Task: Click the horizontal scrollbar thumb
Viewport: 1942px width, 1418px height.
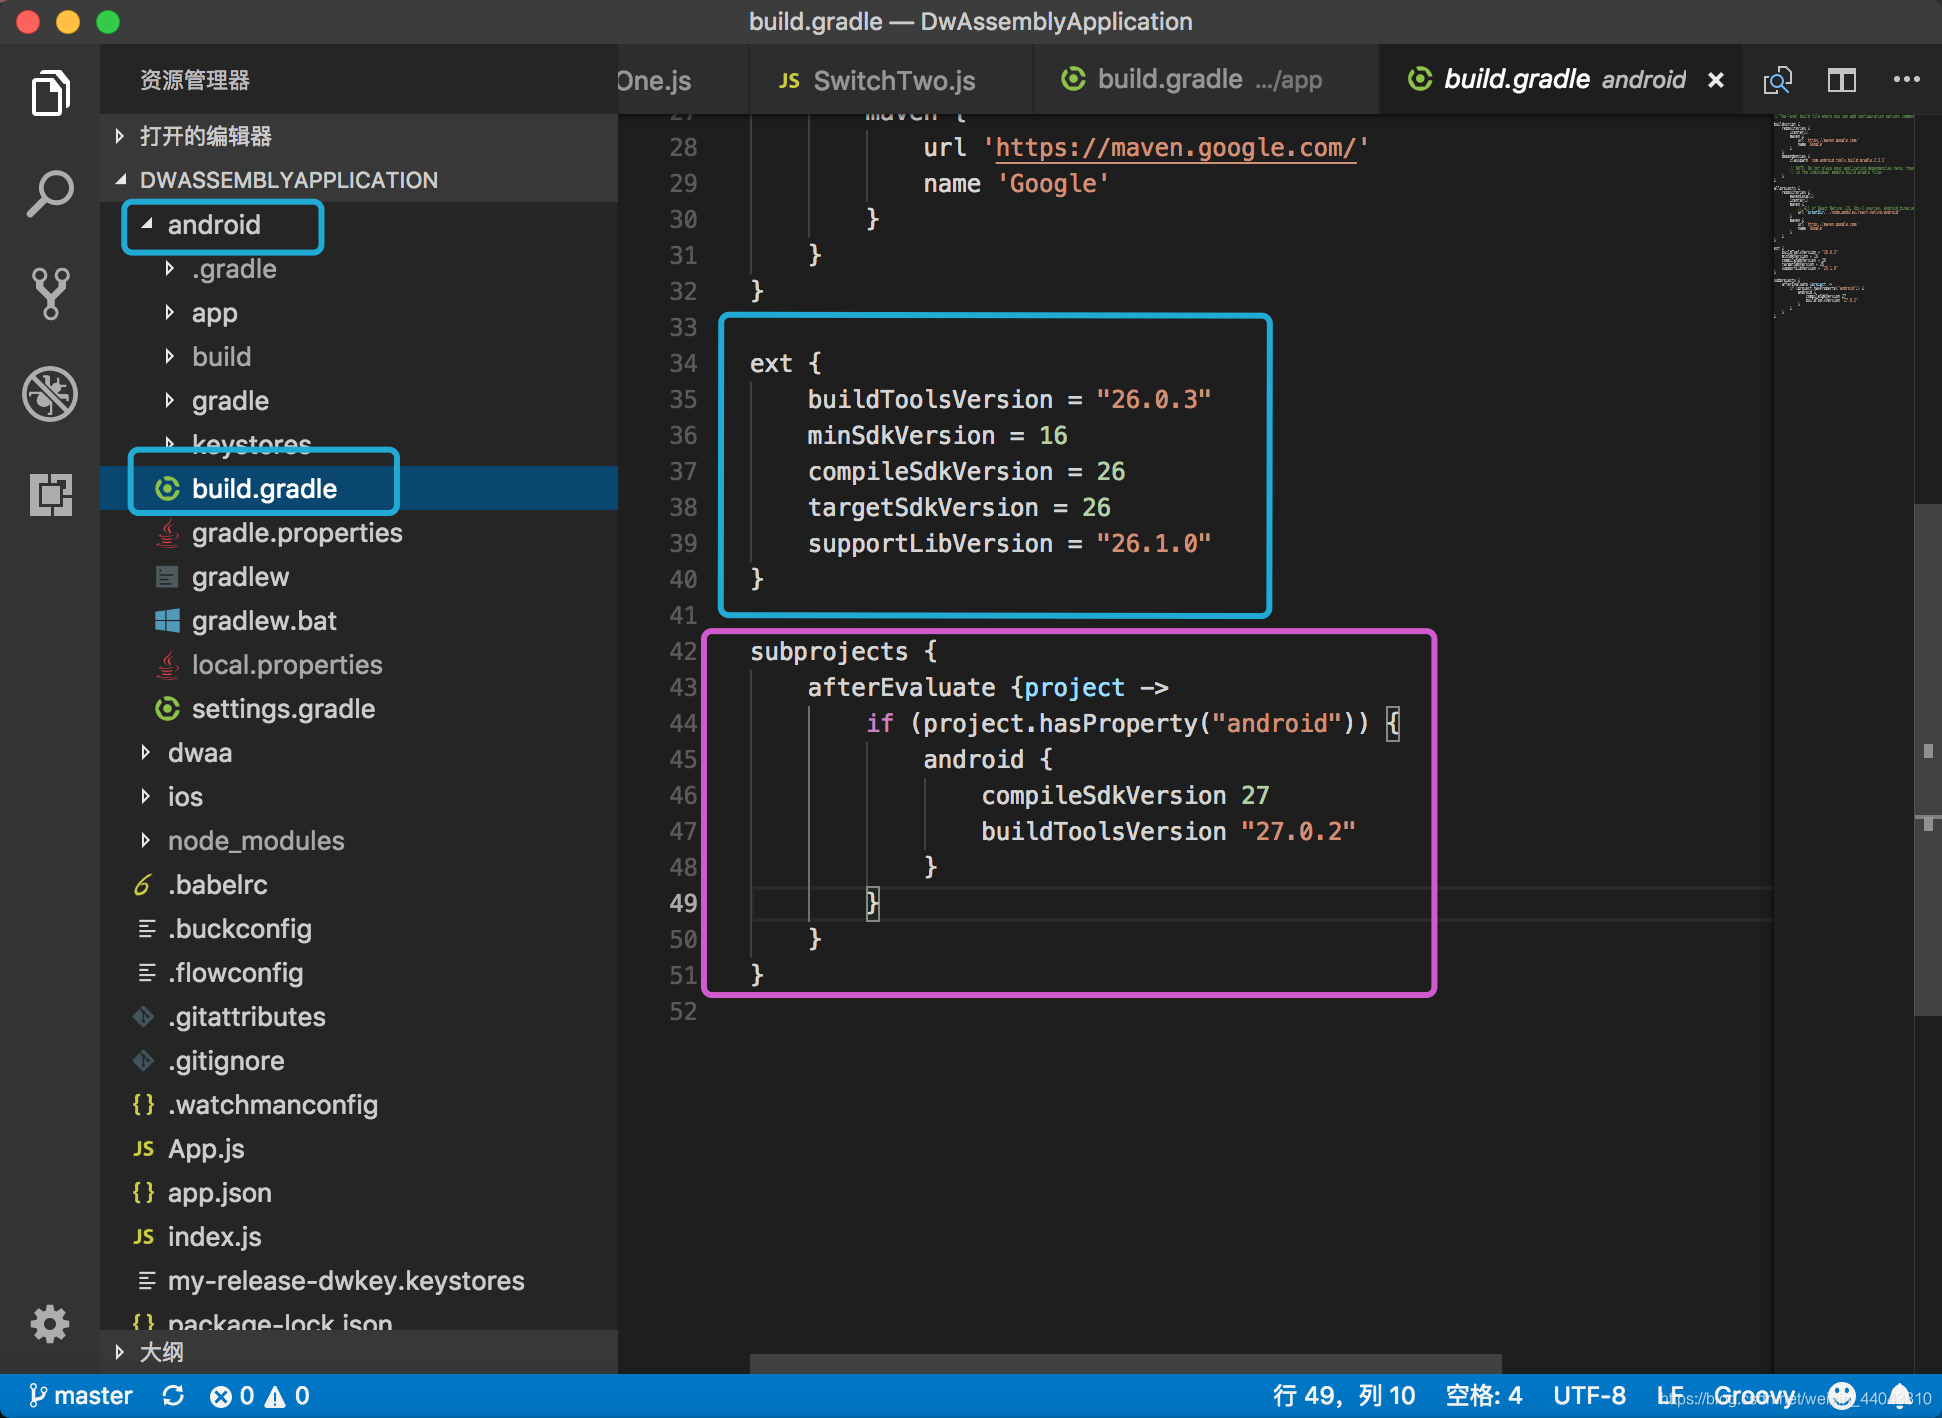Action: [x=1126, y=1364]
